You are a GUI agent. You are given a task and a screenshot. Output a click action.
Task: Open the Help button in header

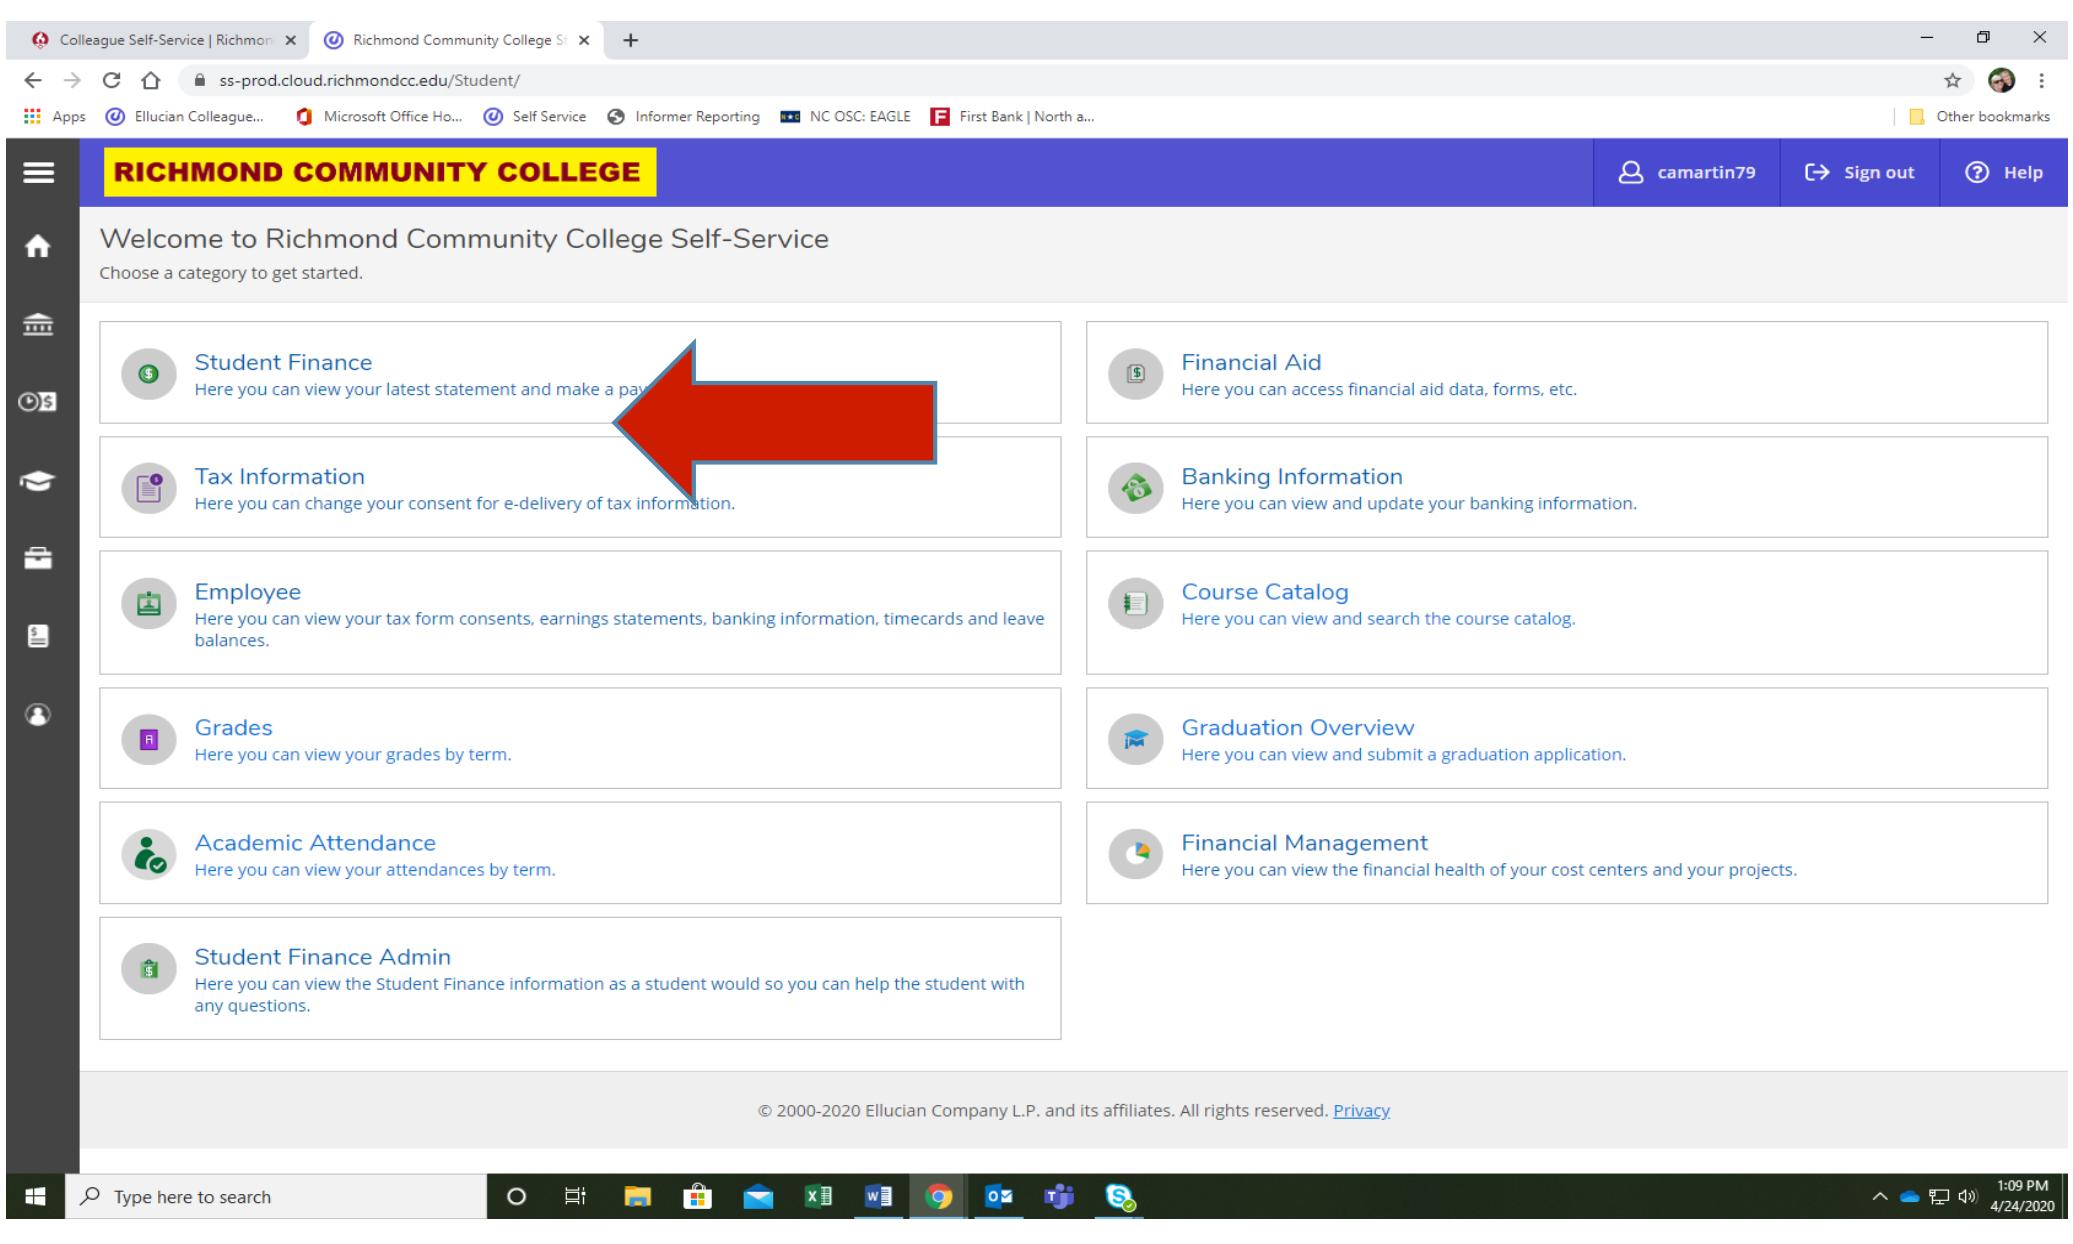point(2003,173)
